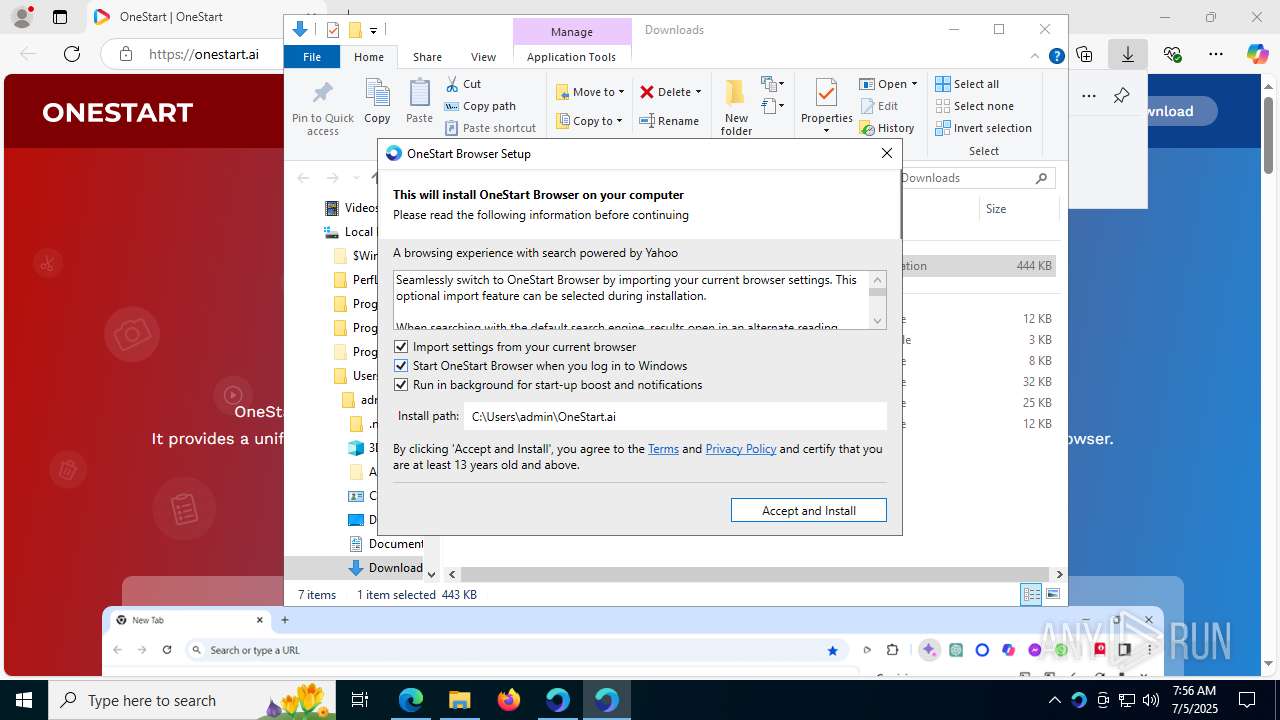The height and width of the screenshot is (720, 1280).
Task: Click Select all in ribbon
Action: (967, 84)
